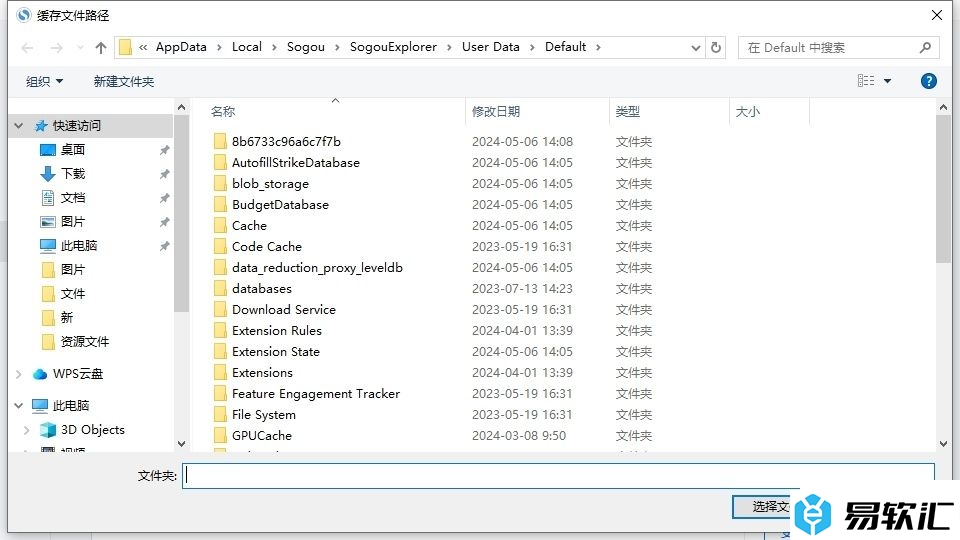Click the file list scroll up arrow
This screenshot has width=960, height=540.
pyautogui.click(x=943, y=107)
